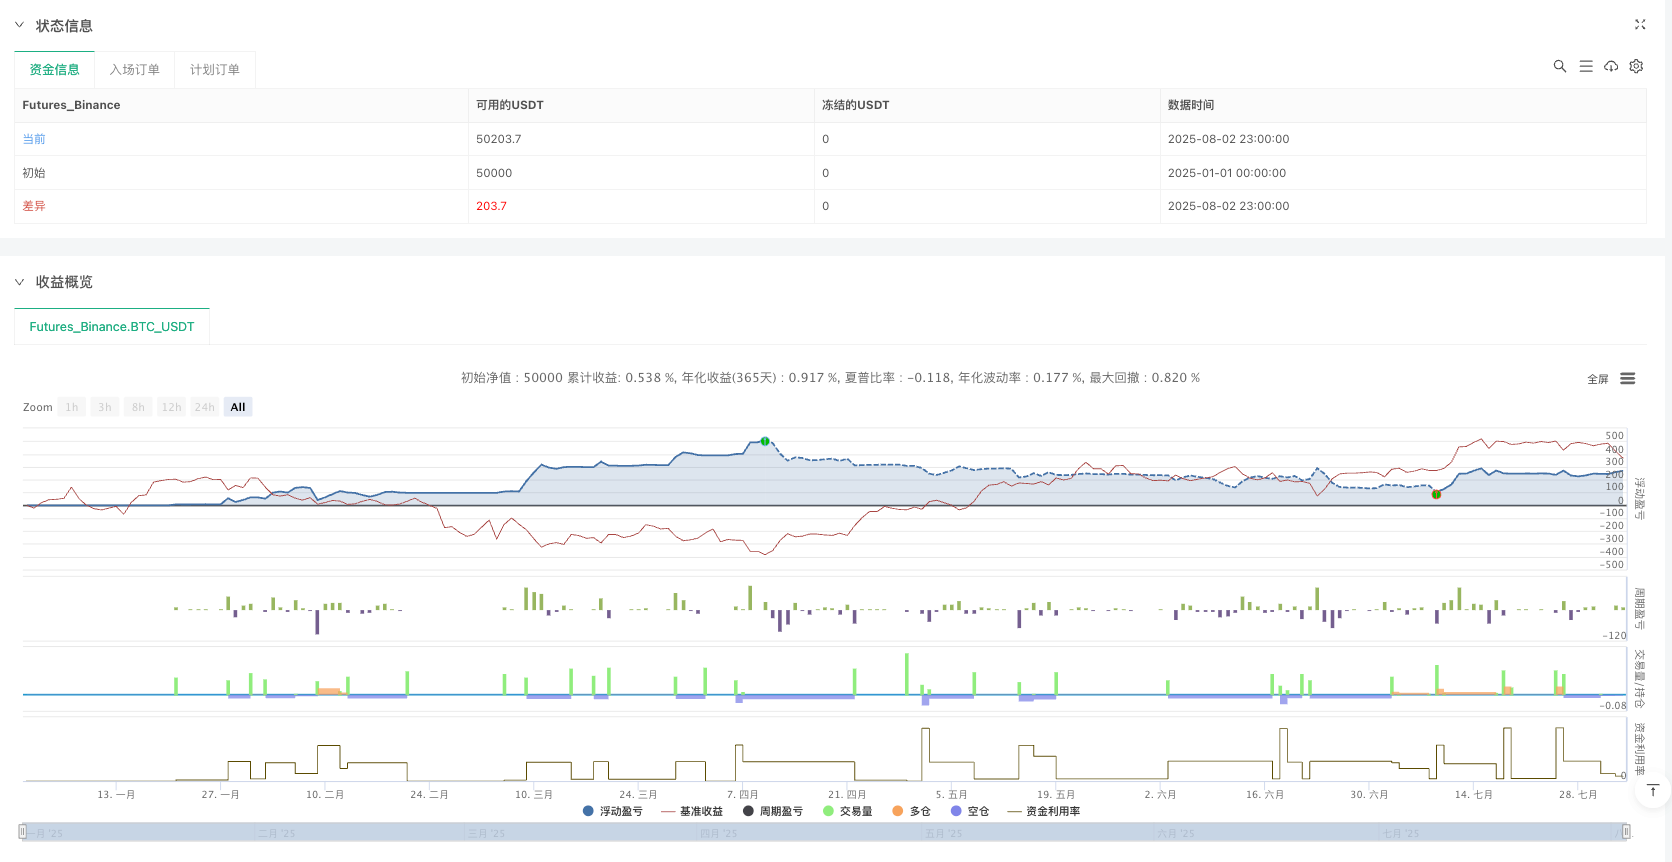Select the All zoom button

238,407
